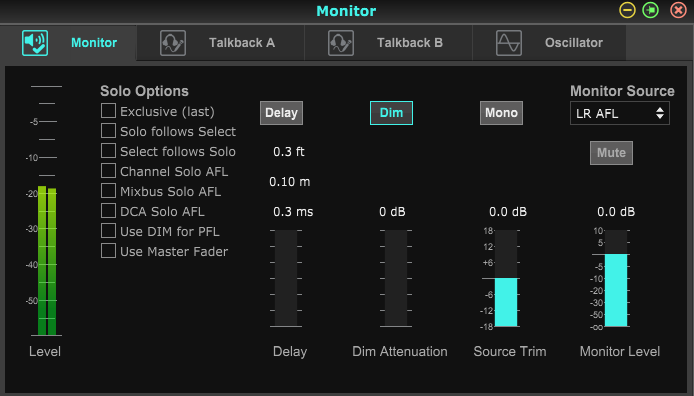Click the Monitor Level fader
The width and height of the screenshot is (694, 396).
(x=616, y=278)
